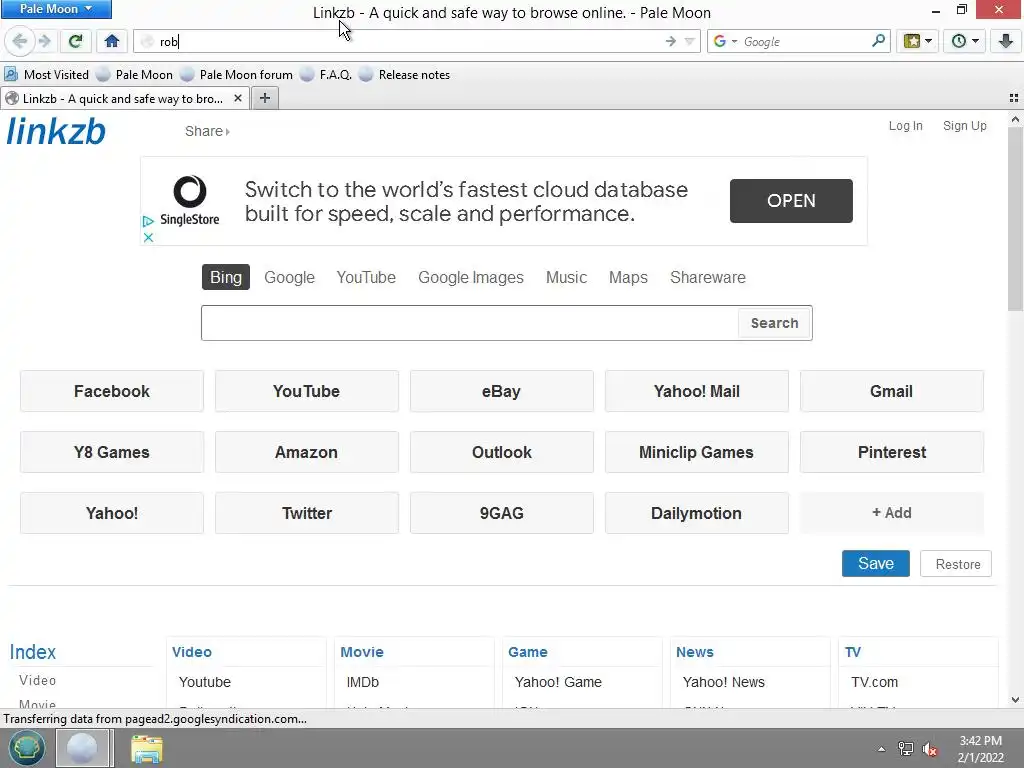This screenshot has height=768, width=1024.
Task: Click the magnifier in the Google search box
Action: point(878,41)
